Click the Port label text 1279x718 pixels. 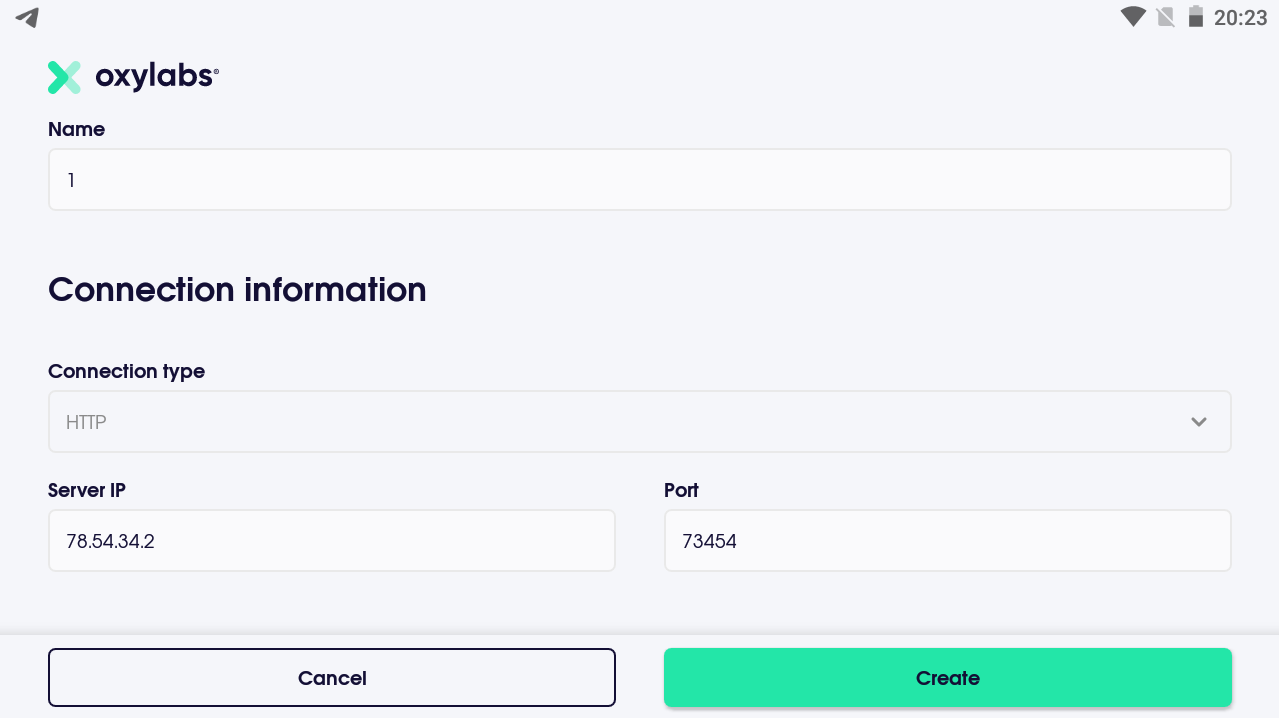click(681, 491)
